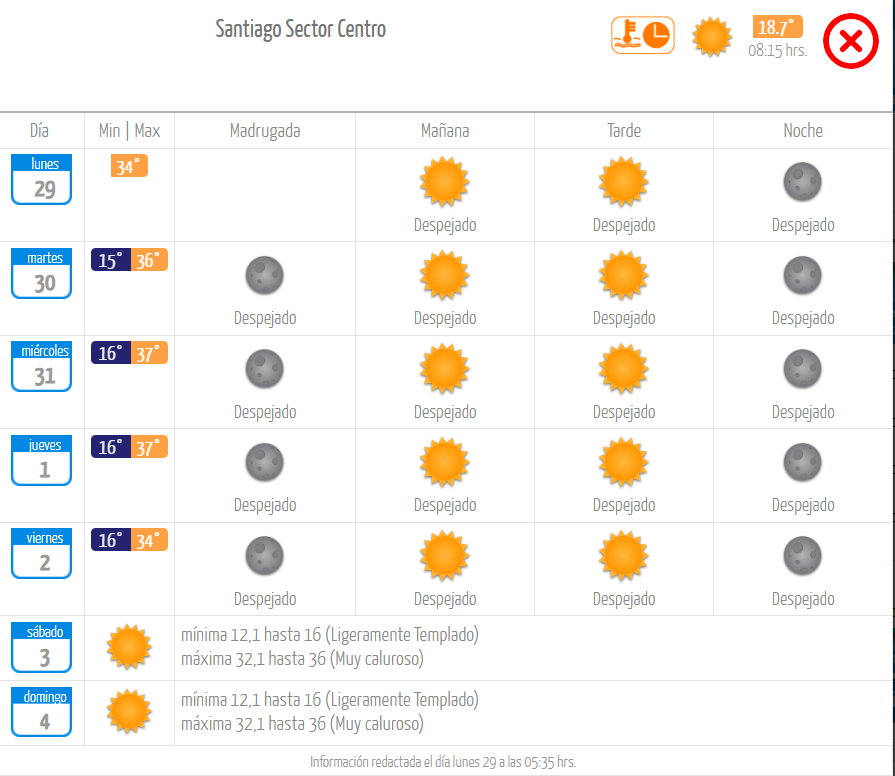Image resolution: width=895 pixels, height=776 pixels.
Task: Select the miércoles 31 calendar icon
Action: (42, 366)
